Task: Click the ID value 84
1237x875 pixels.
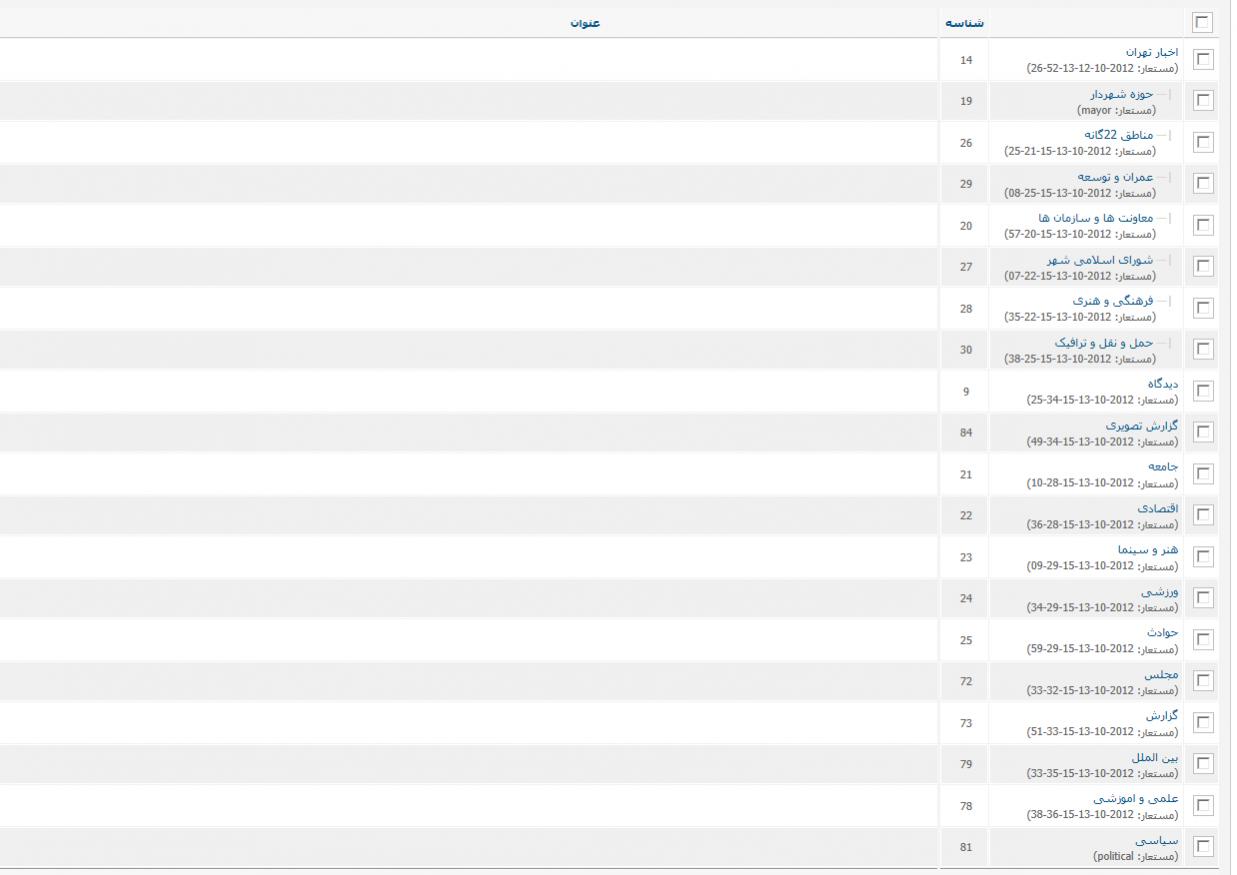Action: [966, 433]
